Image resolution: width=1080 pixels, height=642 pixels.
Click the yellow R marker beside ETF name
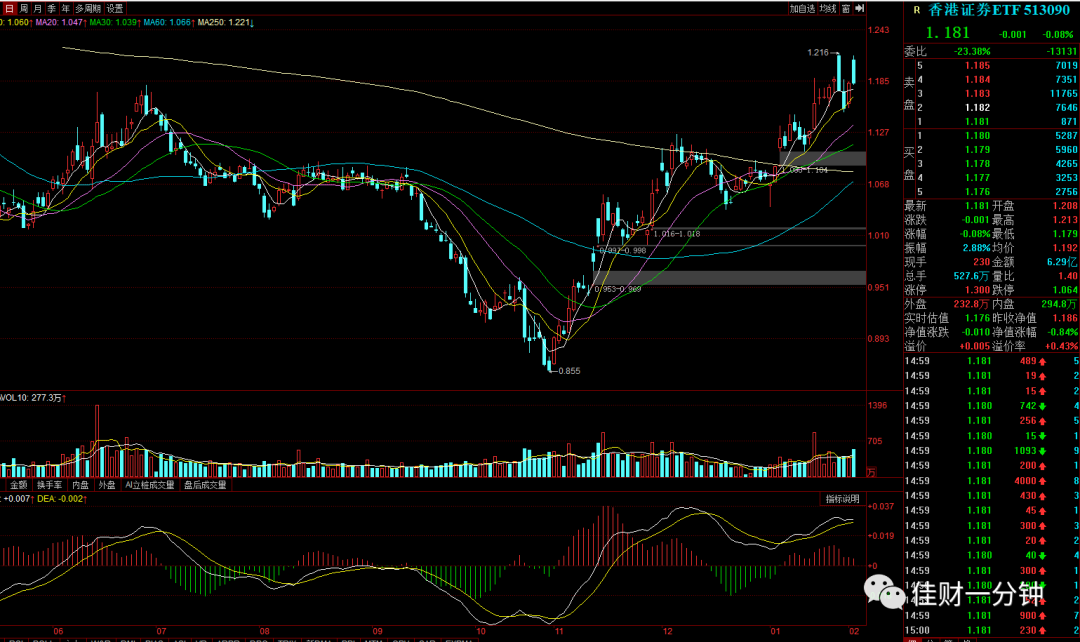[916, 10]
